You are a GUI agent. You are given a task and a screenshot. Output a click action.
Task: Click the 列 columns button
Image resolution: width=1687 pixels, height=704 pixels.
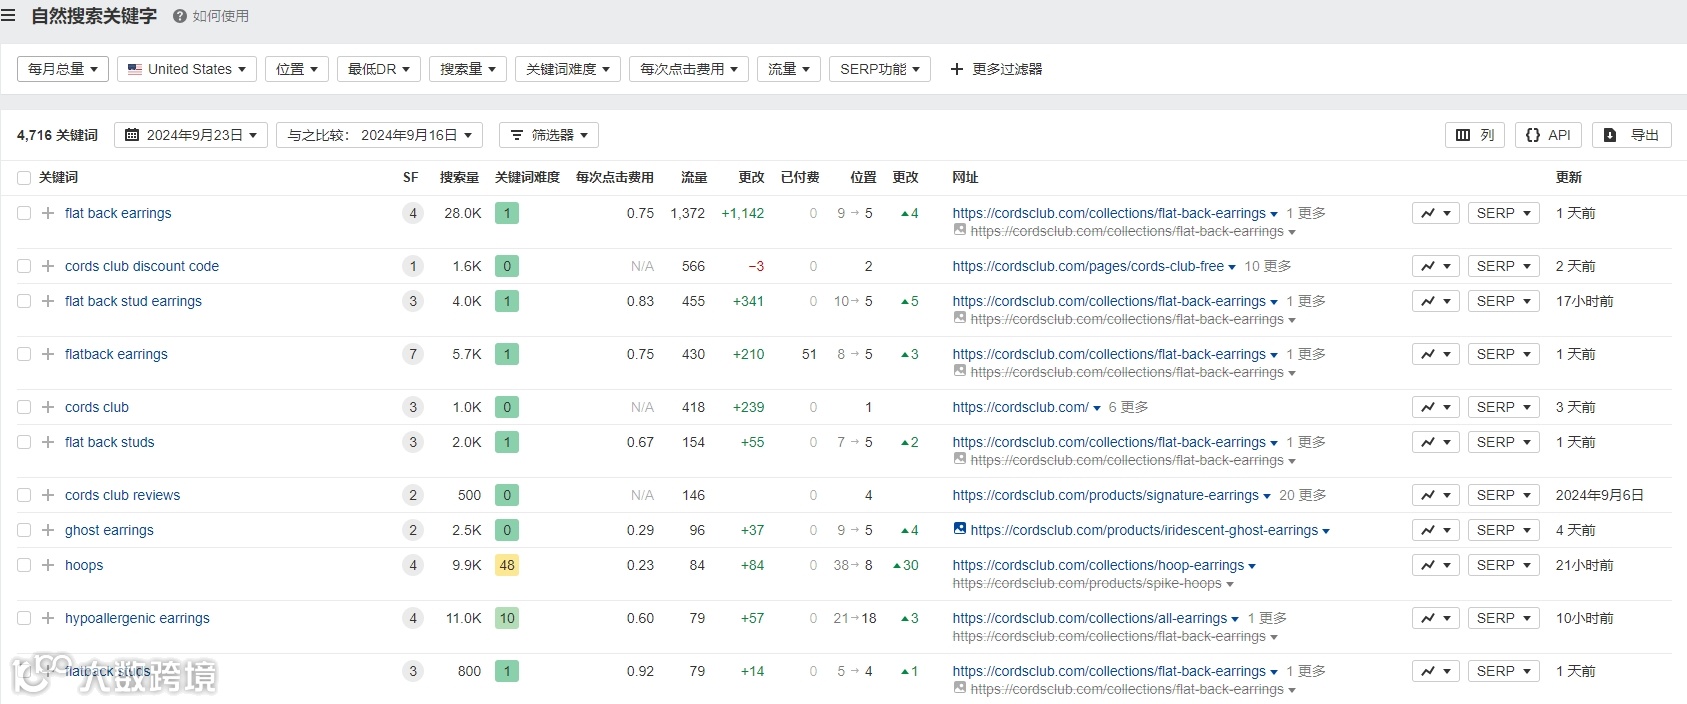click(1475, 135)
